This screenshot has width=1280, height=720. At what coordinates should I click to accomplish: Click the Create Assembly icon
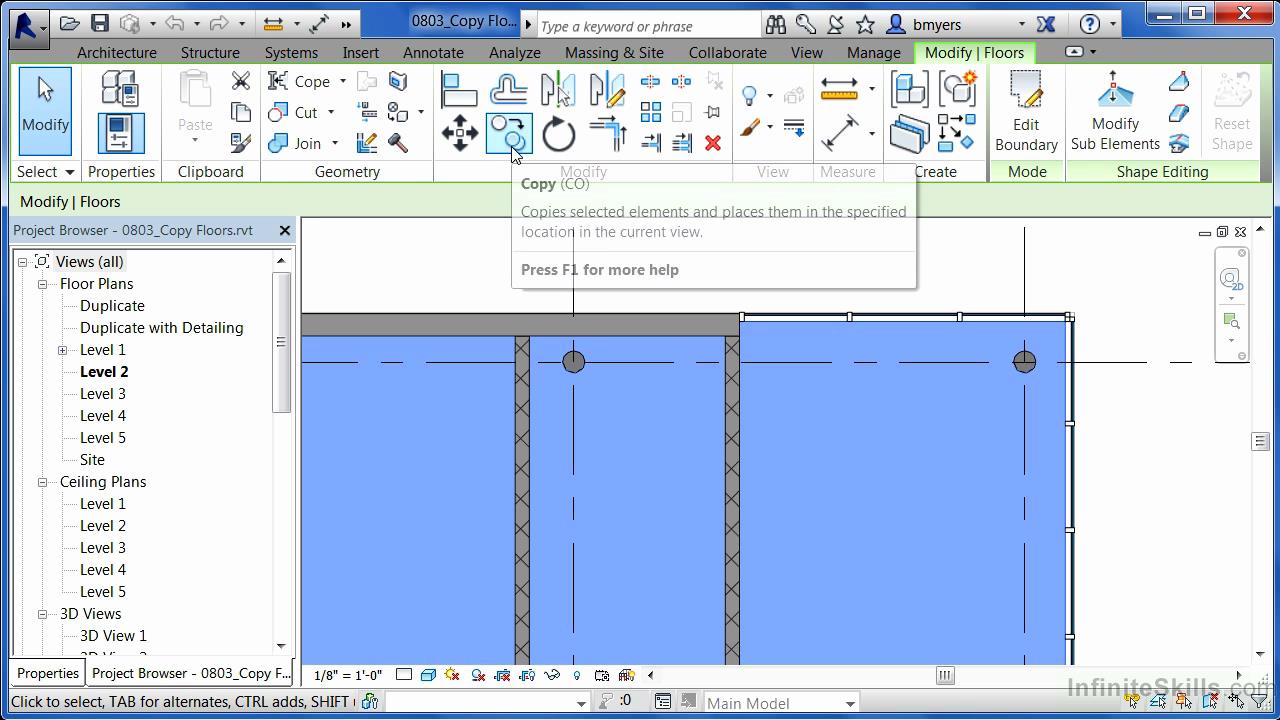pyautogui.click(x=909, y=90)
